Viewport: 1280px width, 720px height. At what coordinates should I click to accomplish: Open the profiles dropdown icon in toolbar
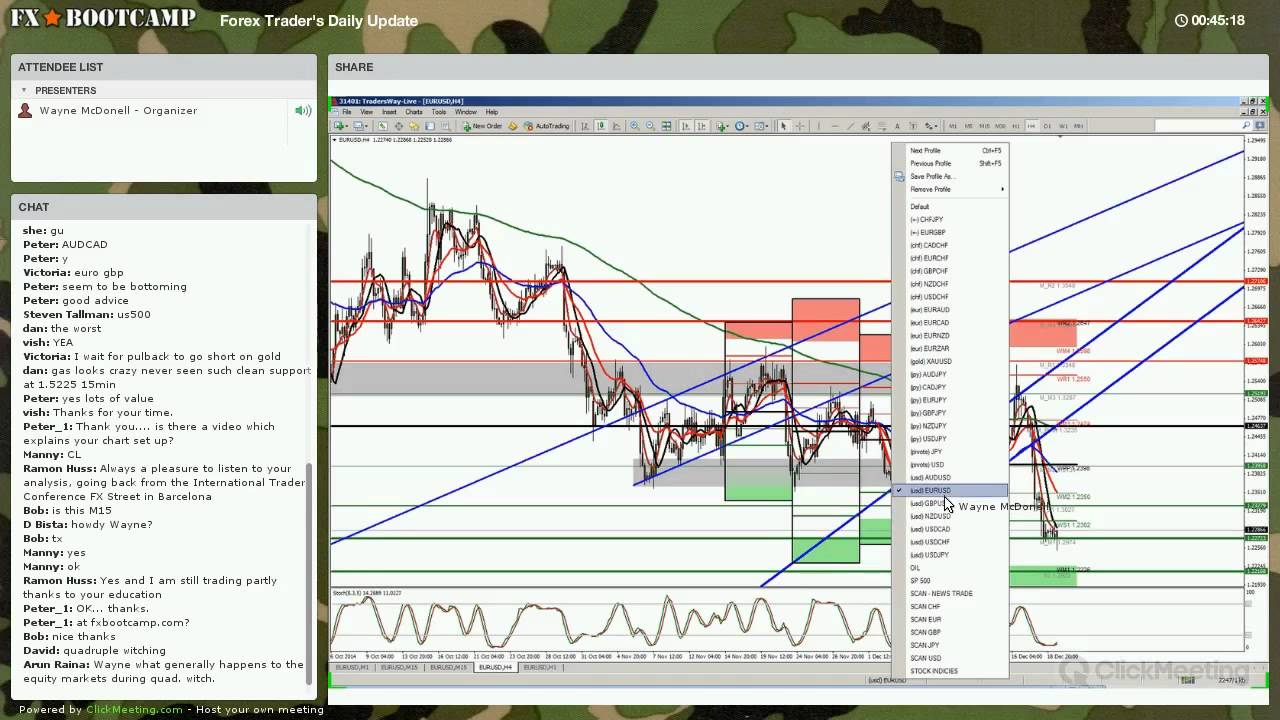(x=360, y=126)
